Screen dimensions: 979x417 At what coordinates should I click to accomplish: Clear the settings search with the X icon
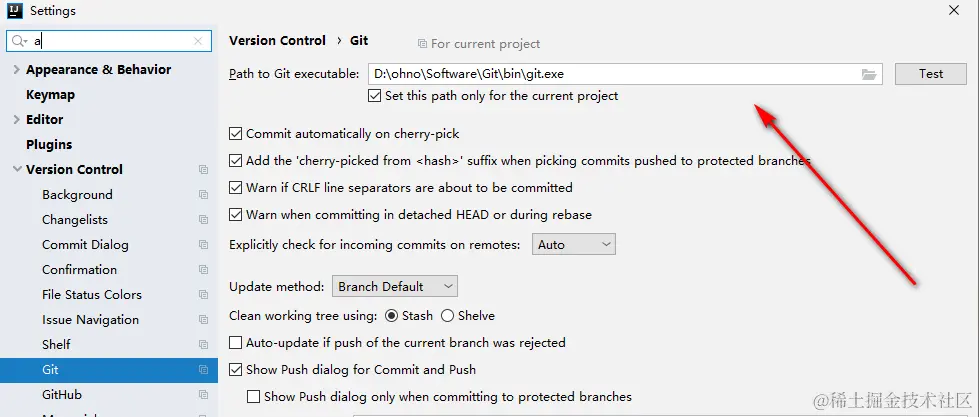(x=199, y=41)
